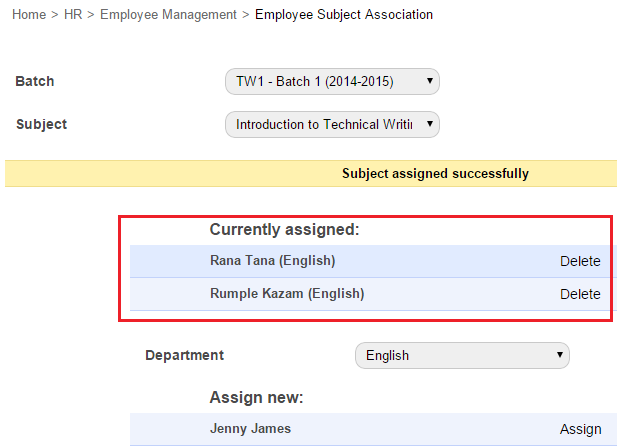617x448 pixels.
Task: Click the Employee Subject Association breadcrumb
Action: tap(344, 15)
